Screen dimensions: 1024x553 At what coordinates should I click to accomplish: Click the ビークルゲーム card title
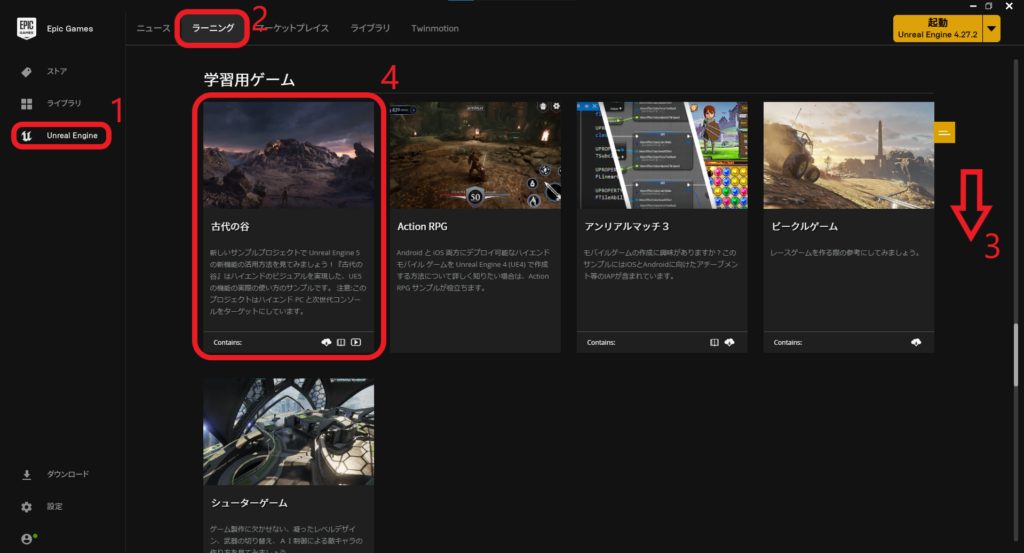805,227
